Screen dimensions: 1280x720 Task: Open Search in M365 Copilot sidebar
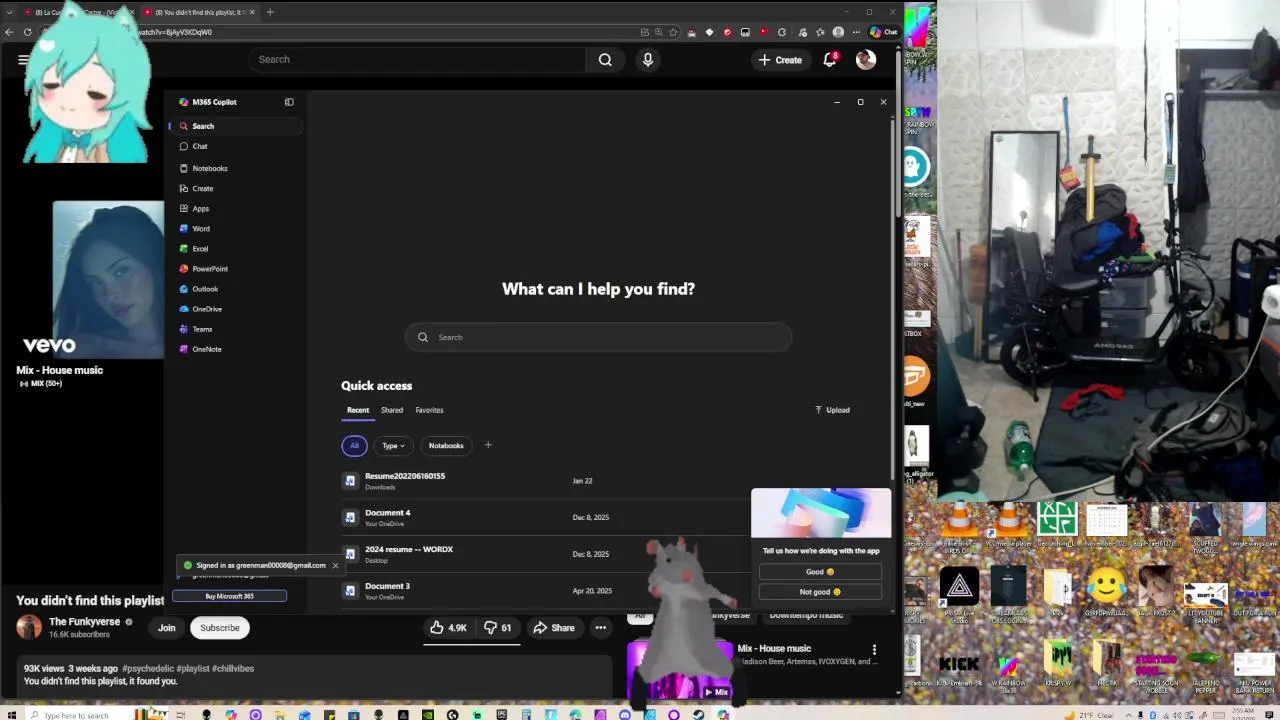(x=235, y=126)
